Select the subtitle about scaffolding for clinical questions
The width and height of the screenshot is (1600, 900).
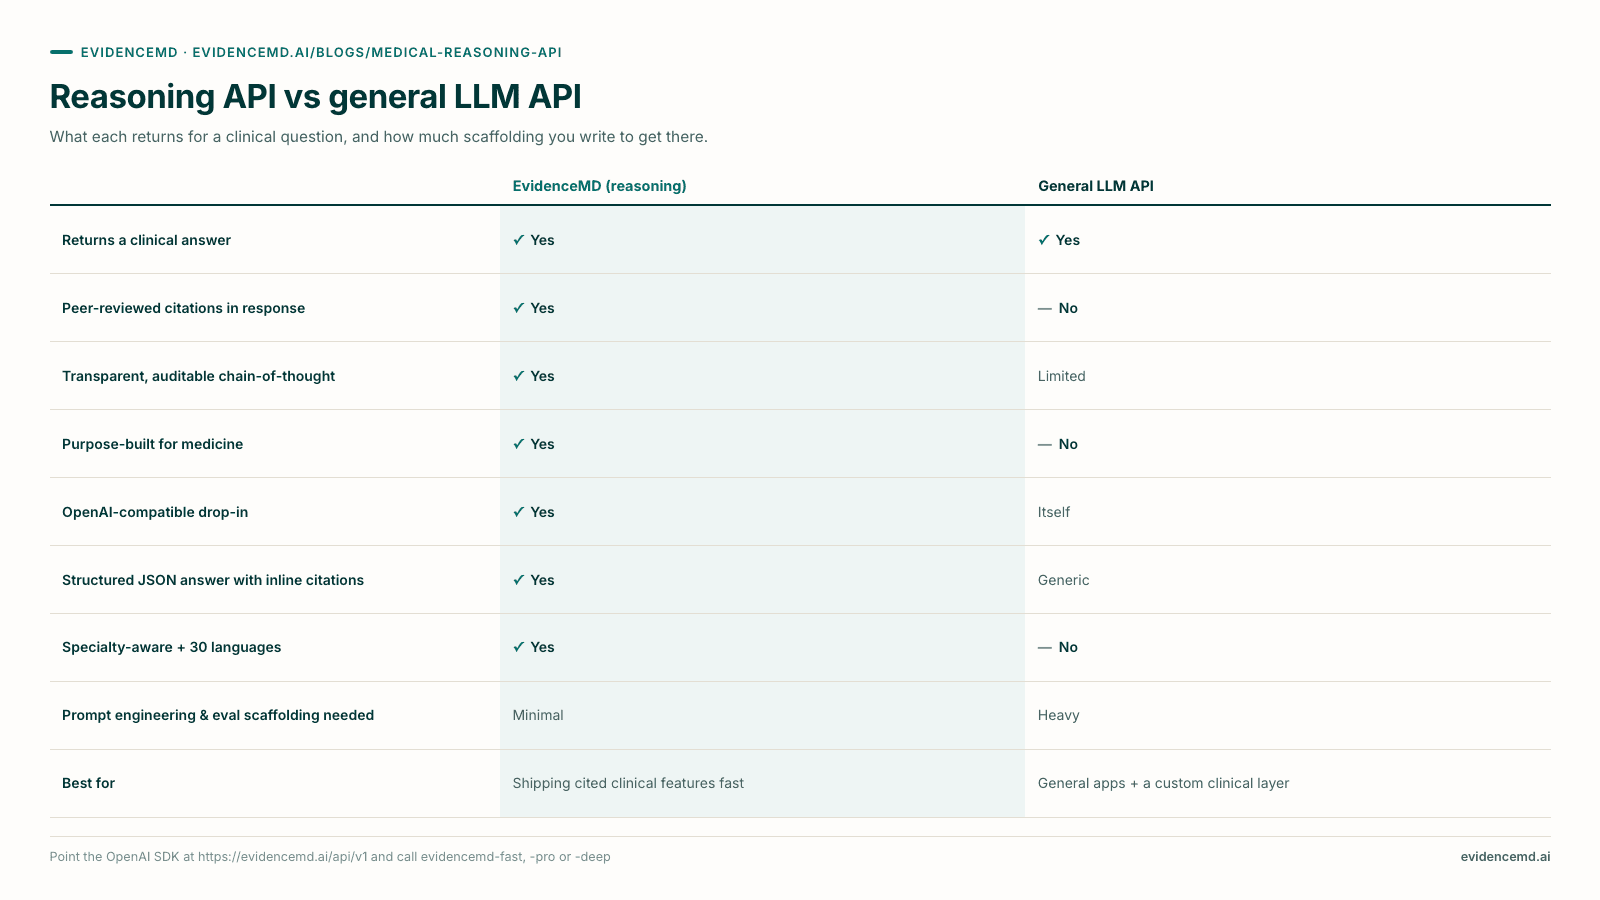(x=379, y=137)
